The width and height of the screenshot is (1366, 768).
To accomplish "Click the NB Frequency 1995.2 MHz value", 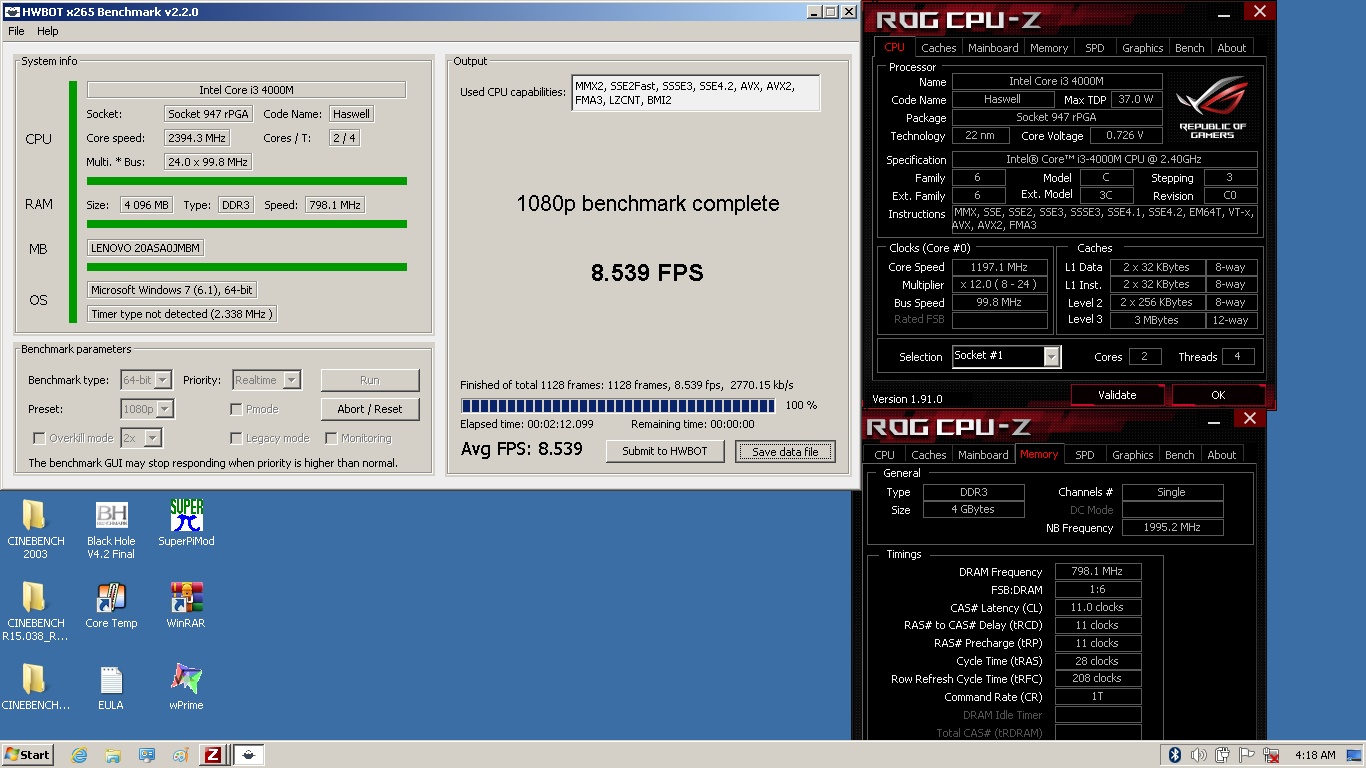I will click(1172, 528).
